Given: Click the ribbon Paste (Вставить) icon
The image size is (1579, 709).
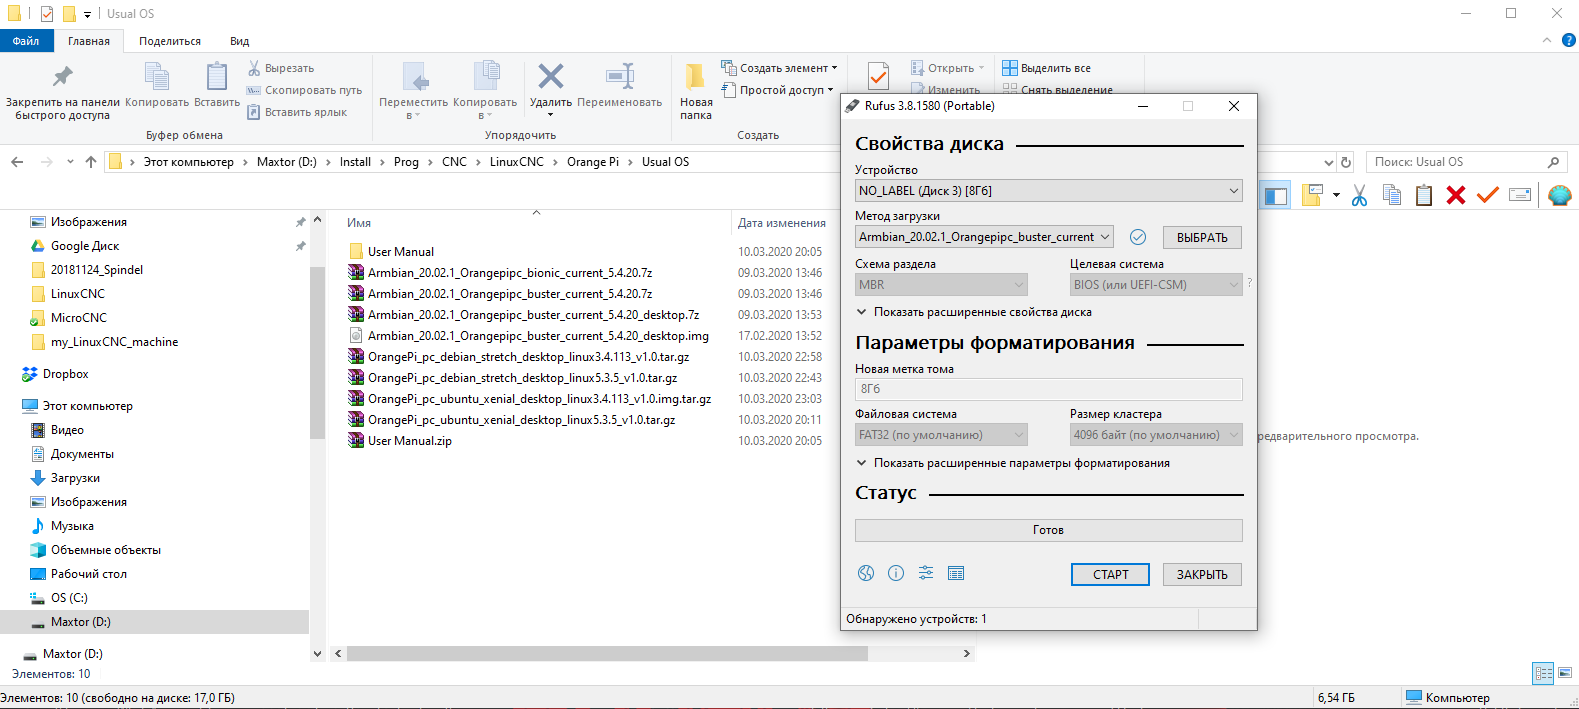Looking at the screenshot, I should (x=217, y=76).
